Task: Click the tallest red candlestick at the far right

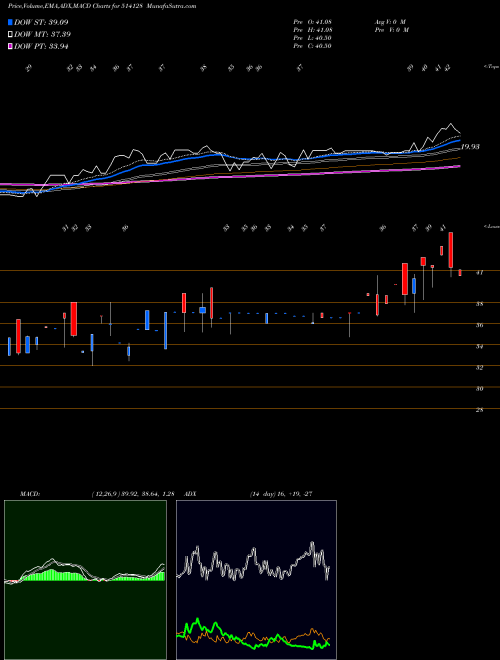Action: [x=451, y=250]
